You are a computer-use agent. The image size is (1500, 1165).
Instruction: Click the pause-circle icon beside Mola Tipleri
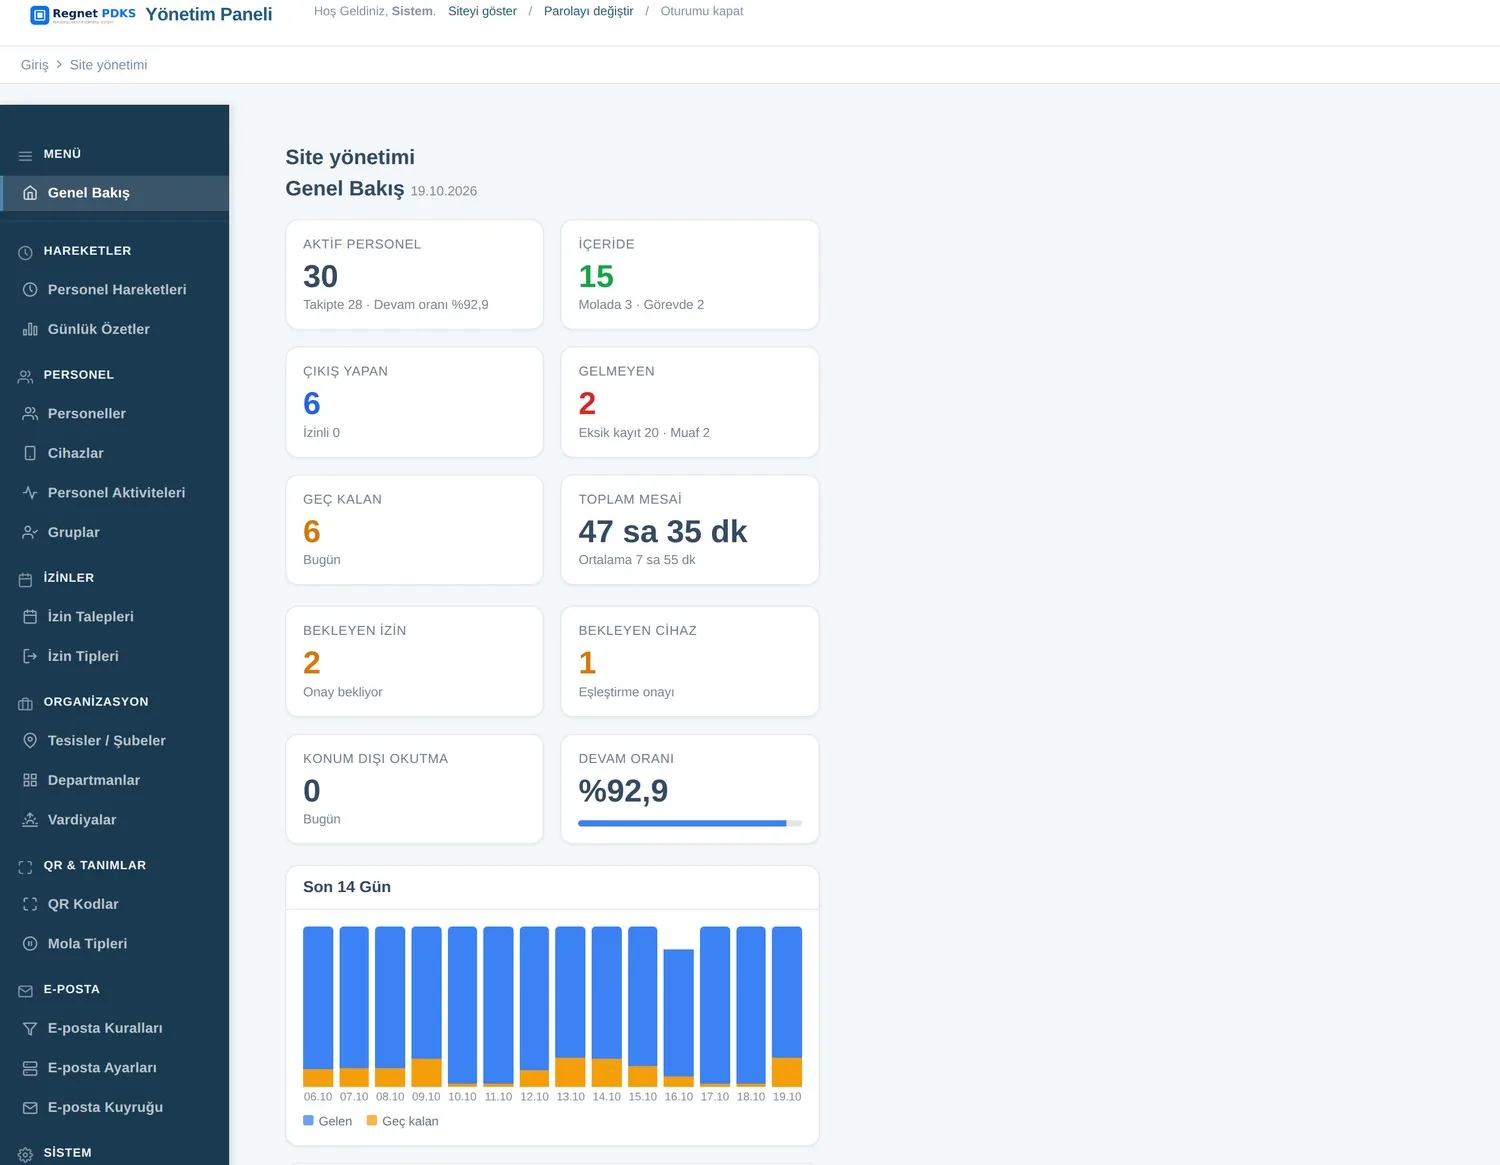tap(30, 944)
